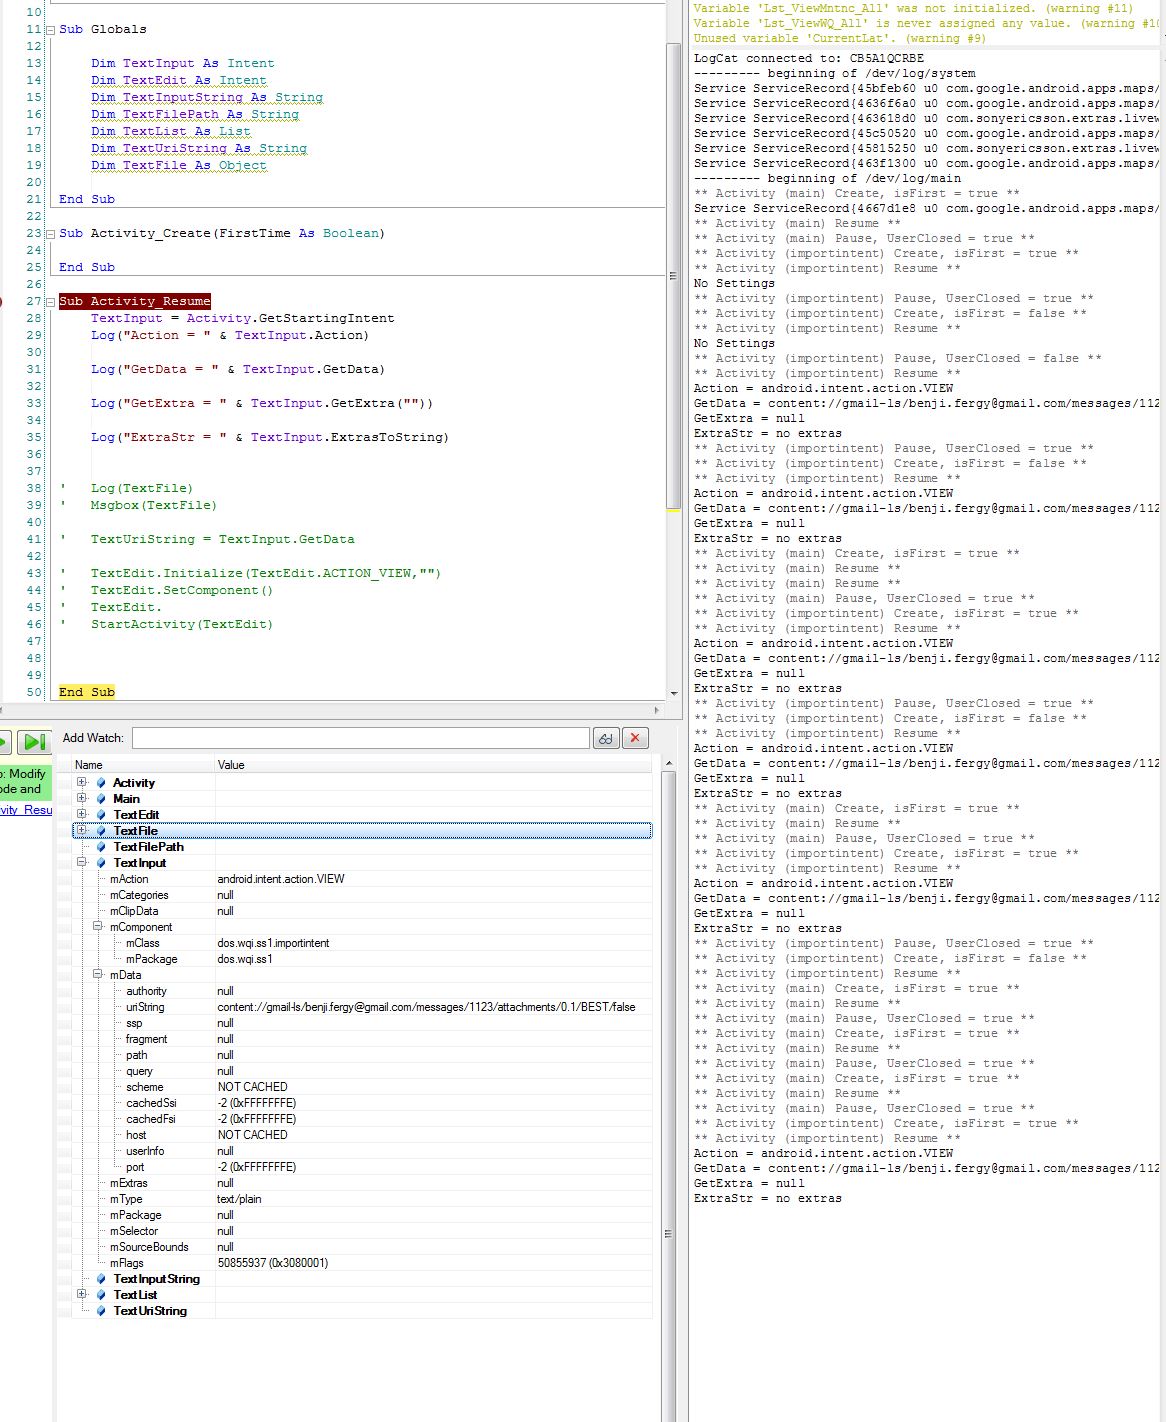Click the Add Watch input field

(x=360, y=738)
